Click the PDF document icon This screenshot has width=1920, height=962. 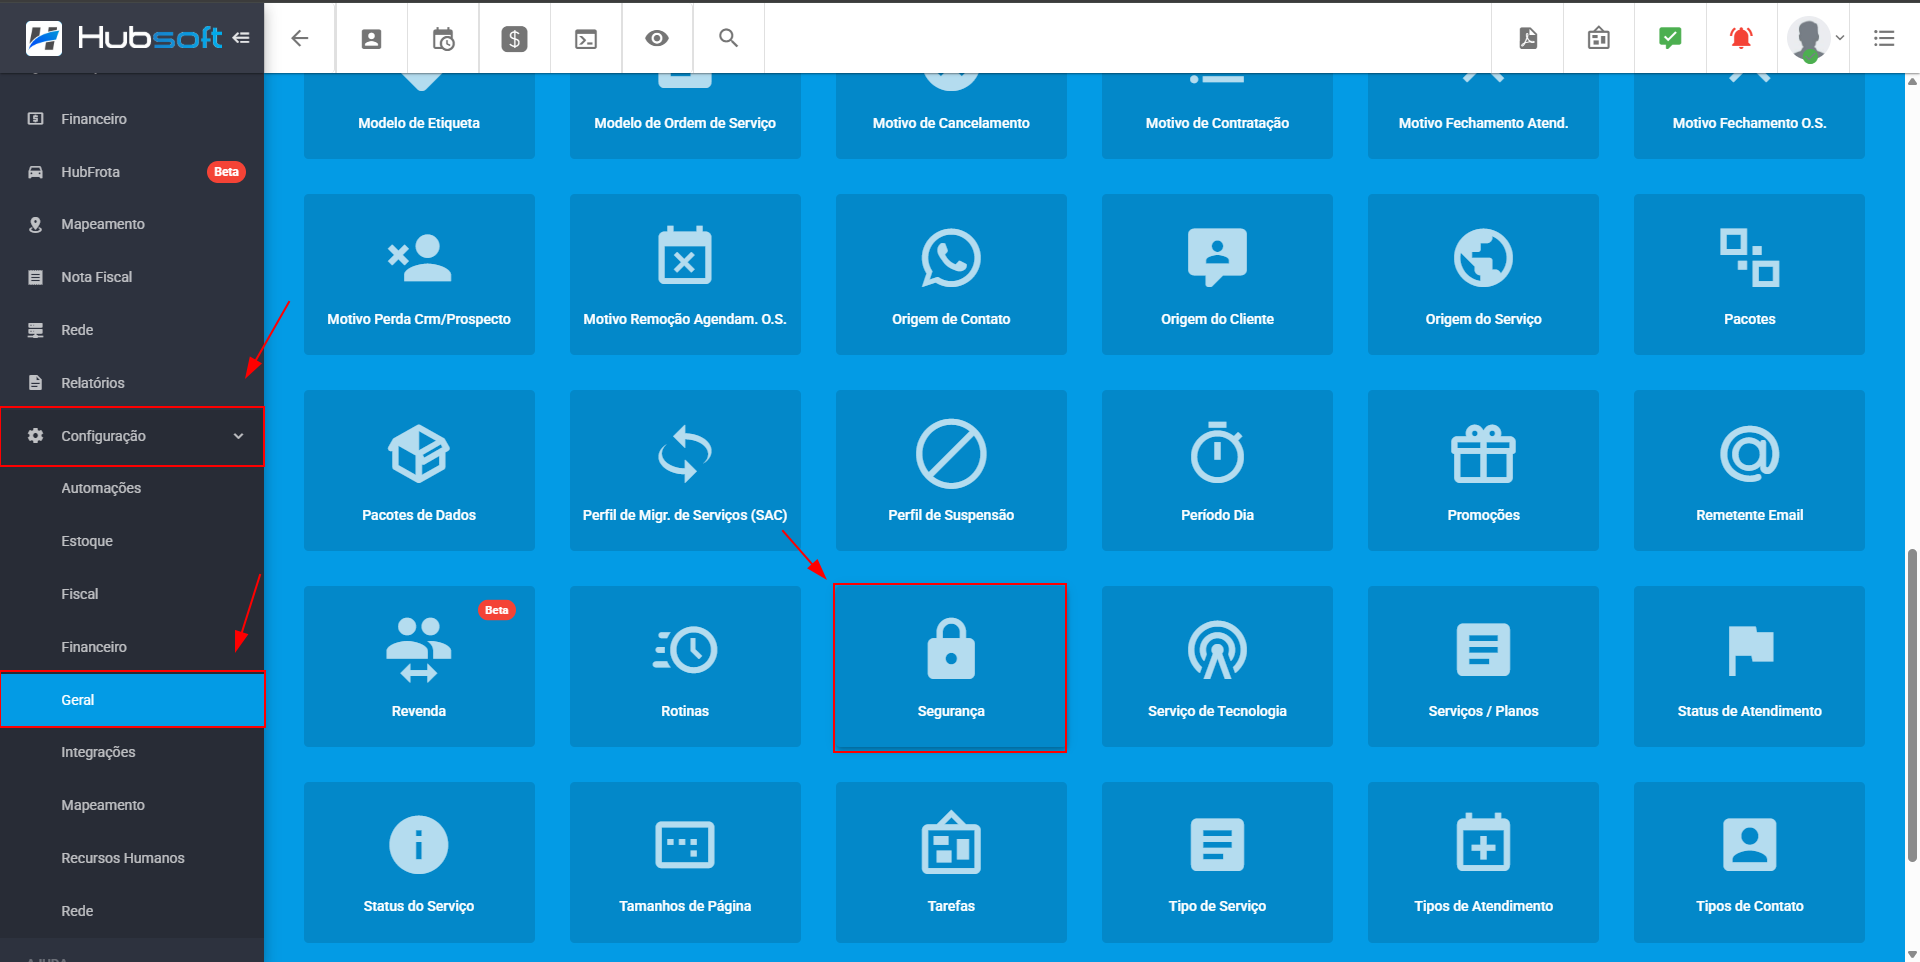pyautogui.click(x=1528, y=38)
